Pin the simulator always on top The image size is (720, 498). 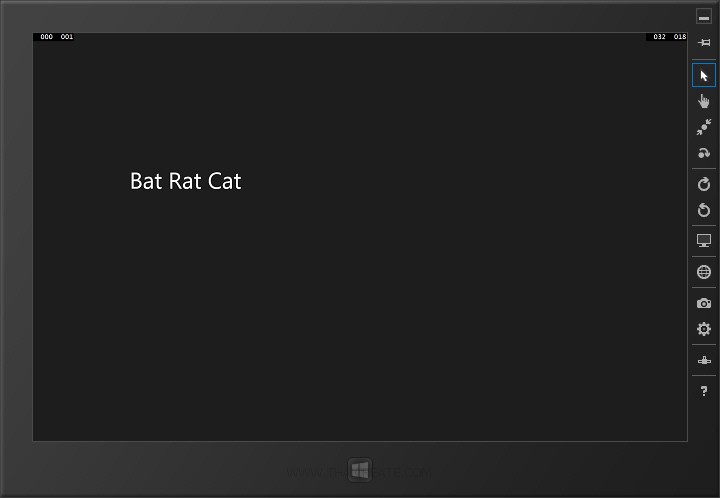[x=704, y=42]
